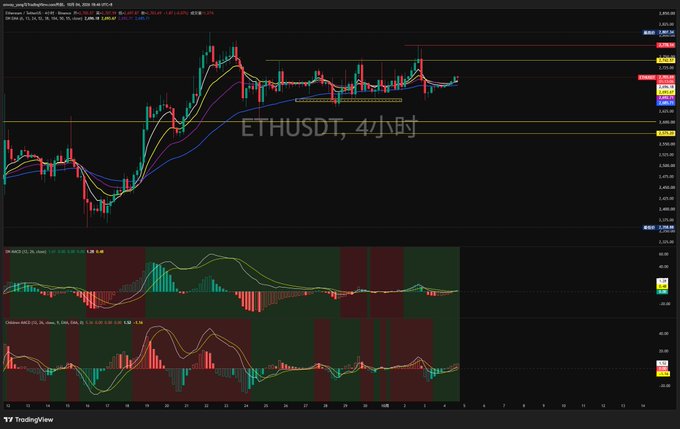
Task: Click the 22 date label on time axis
Action: [206, 406]
